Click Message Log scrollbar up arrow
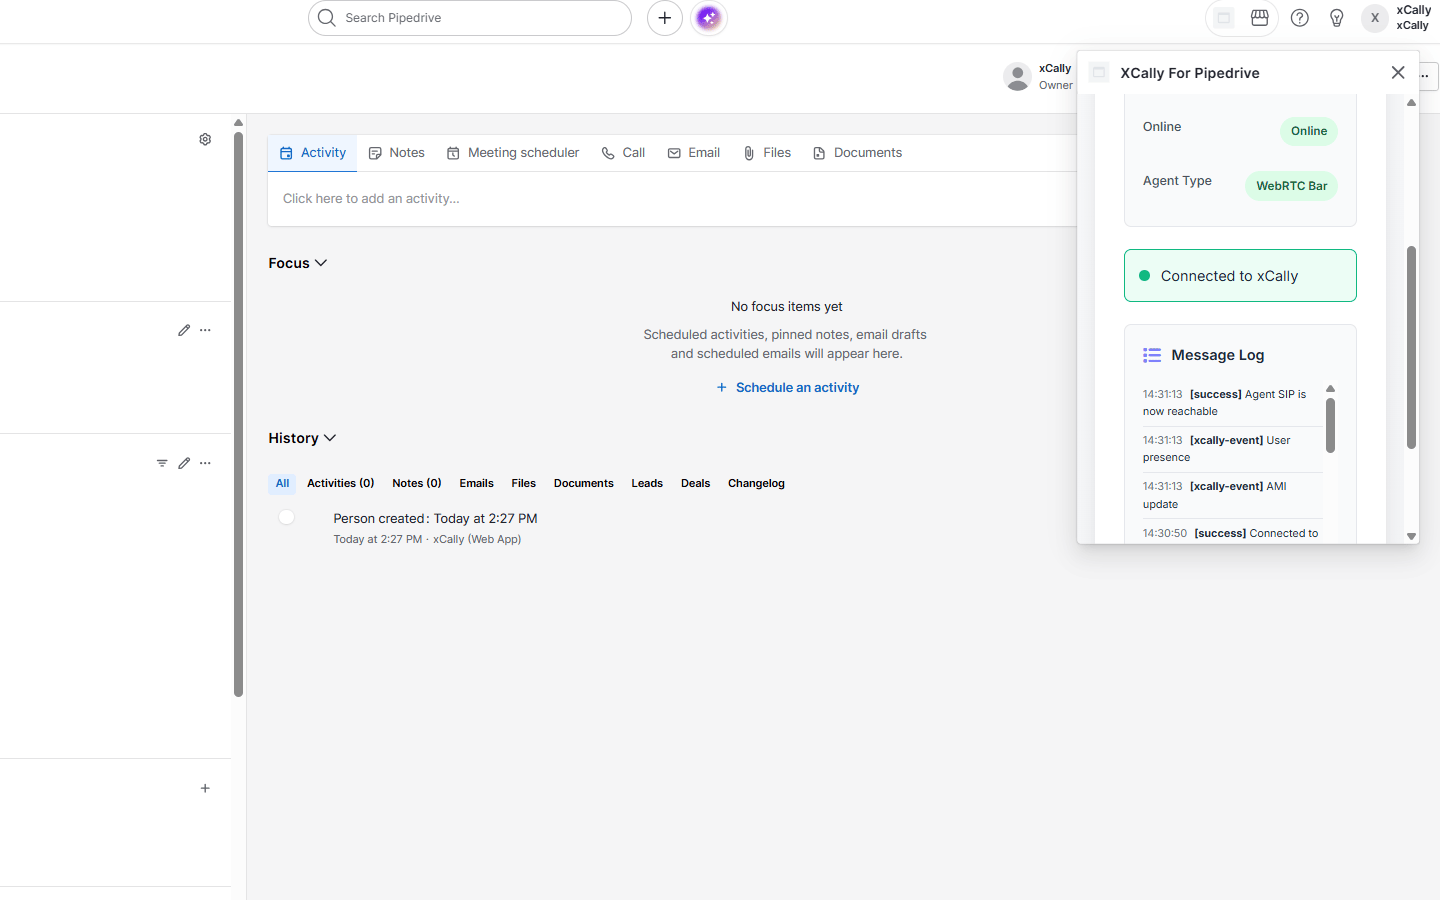1440x900 pixels. pos(1330,389)
